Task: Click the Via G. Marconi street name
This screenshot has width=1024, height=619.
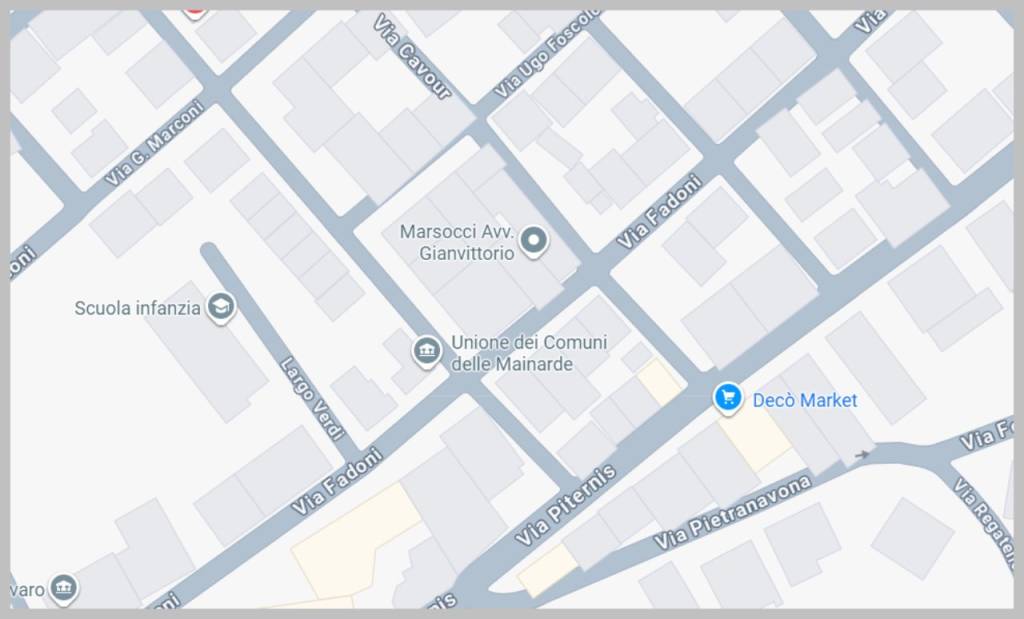Action: [x=154, y=143]
